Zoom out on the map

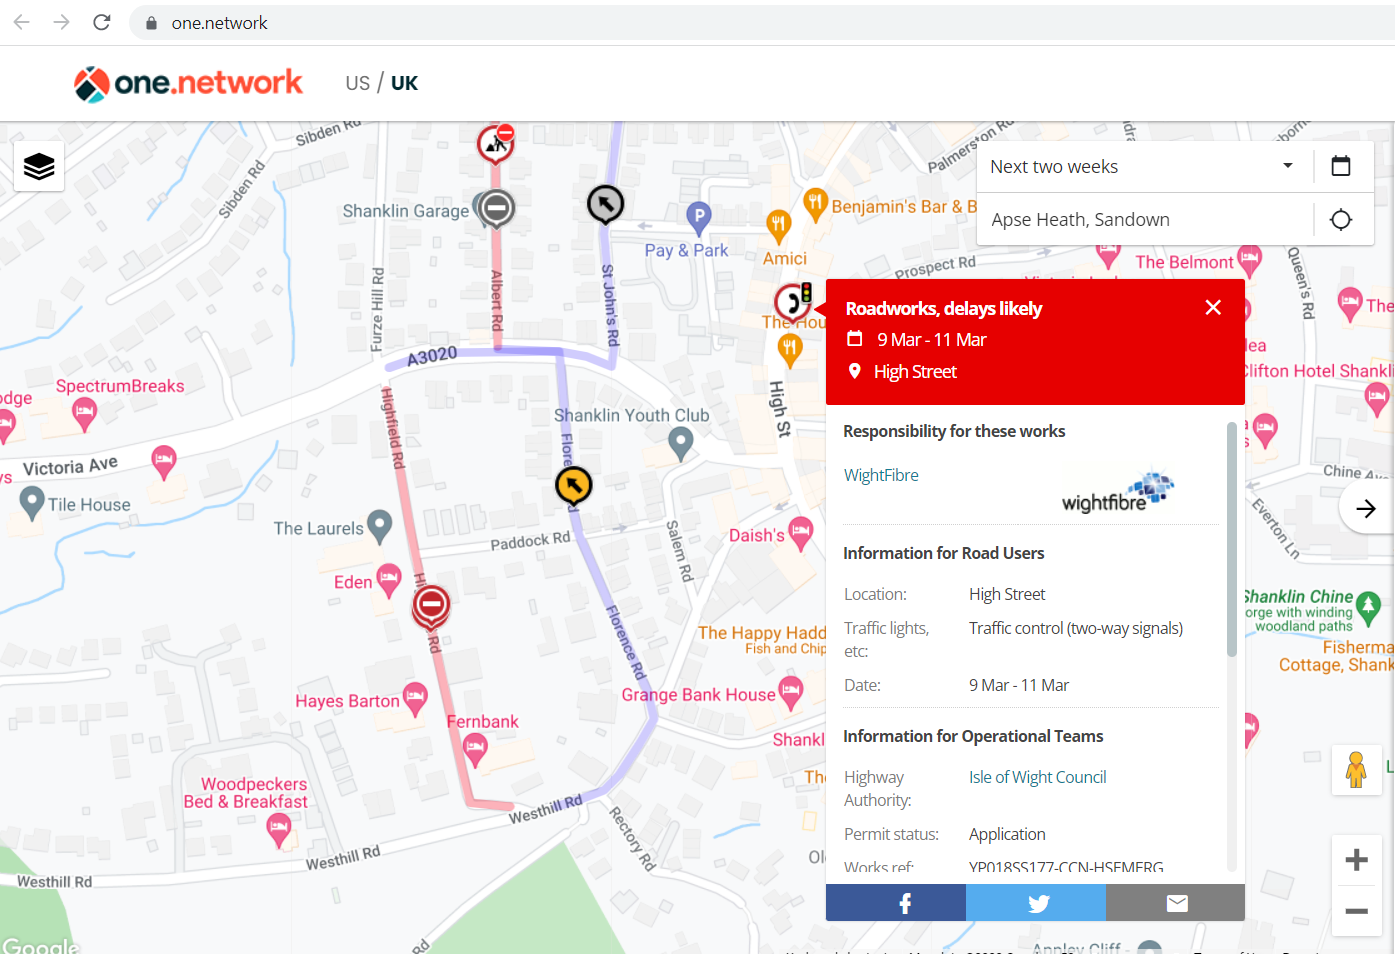point(1356,911)
